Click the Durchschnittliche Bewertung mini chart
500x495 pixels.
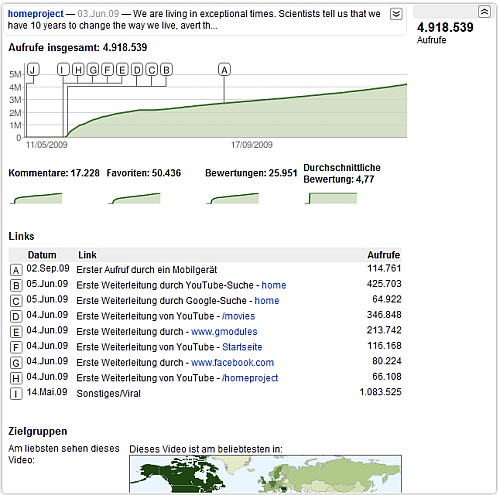pos(331,198)
